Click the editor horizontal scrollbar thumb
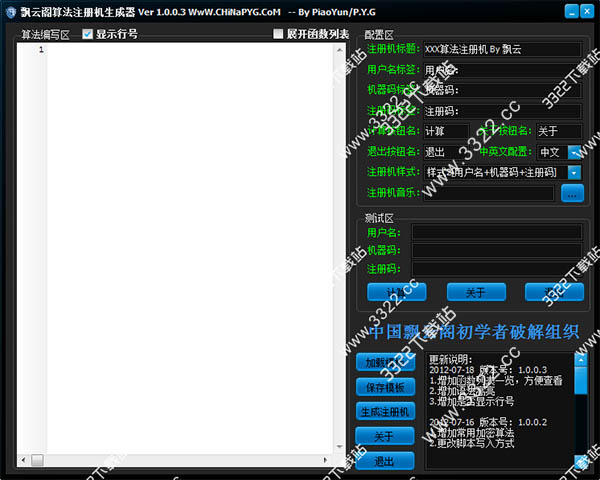This screenshot has width=600, height=480. click(37, 460)
